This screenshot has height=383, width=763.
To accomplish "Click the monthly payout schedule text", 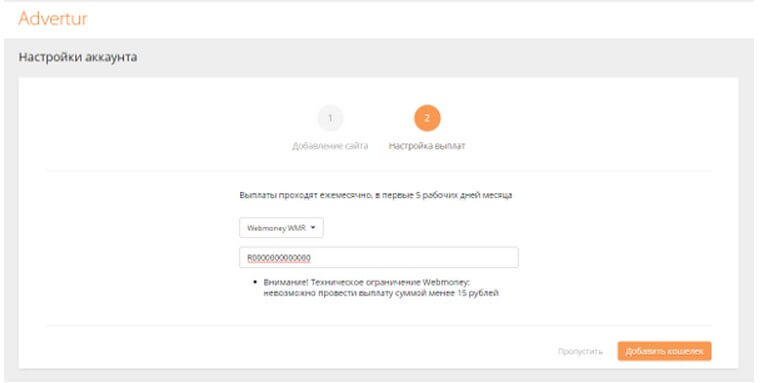I will (376, 195).
